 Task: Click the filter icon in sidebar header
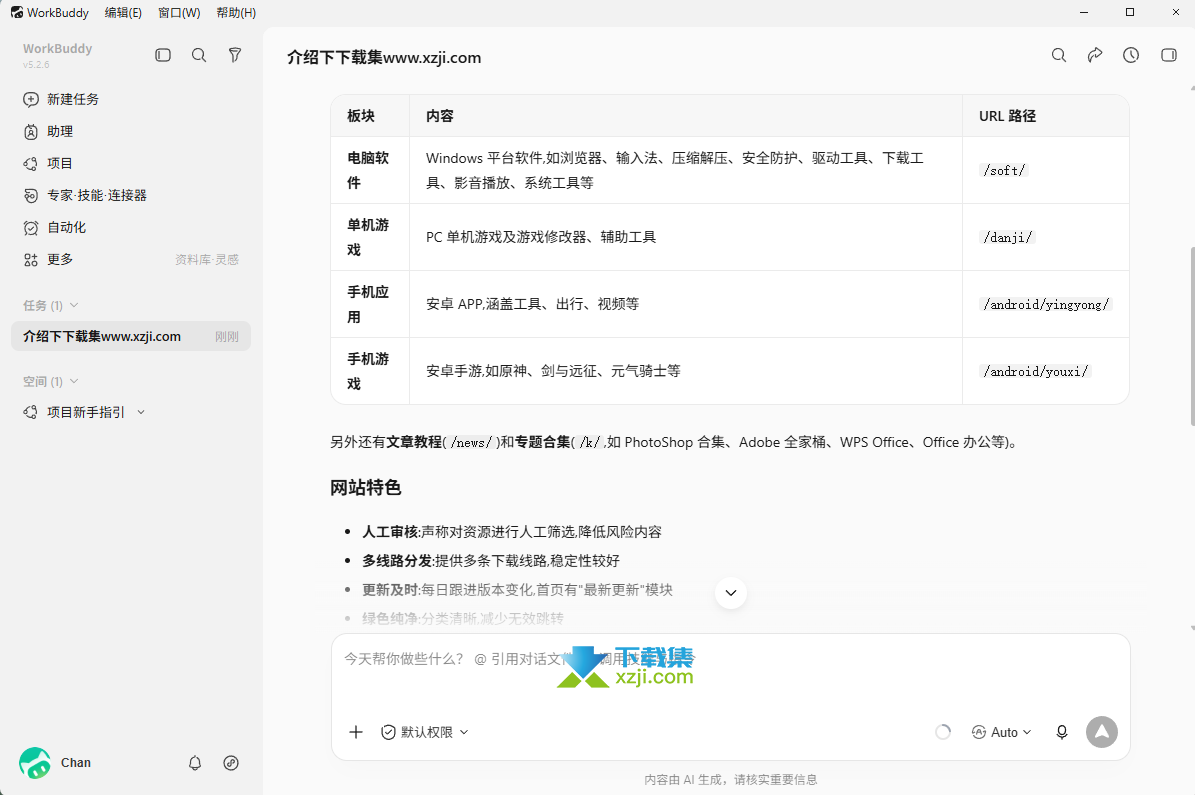235,55
